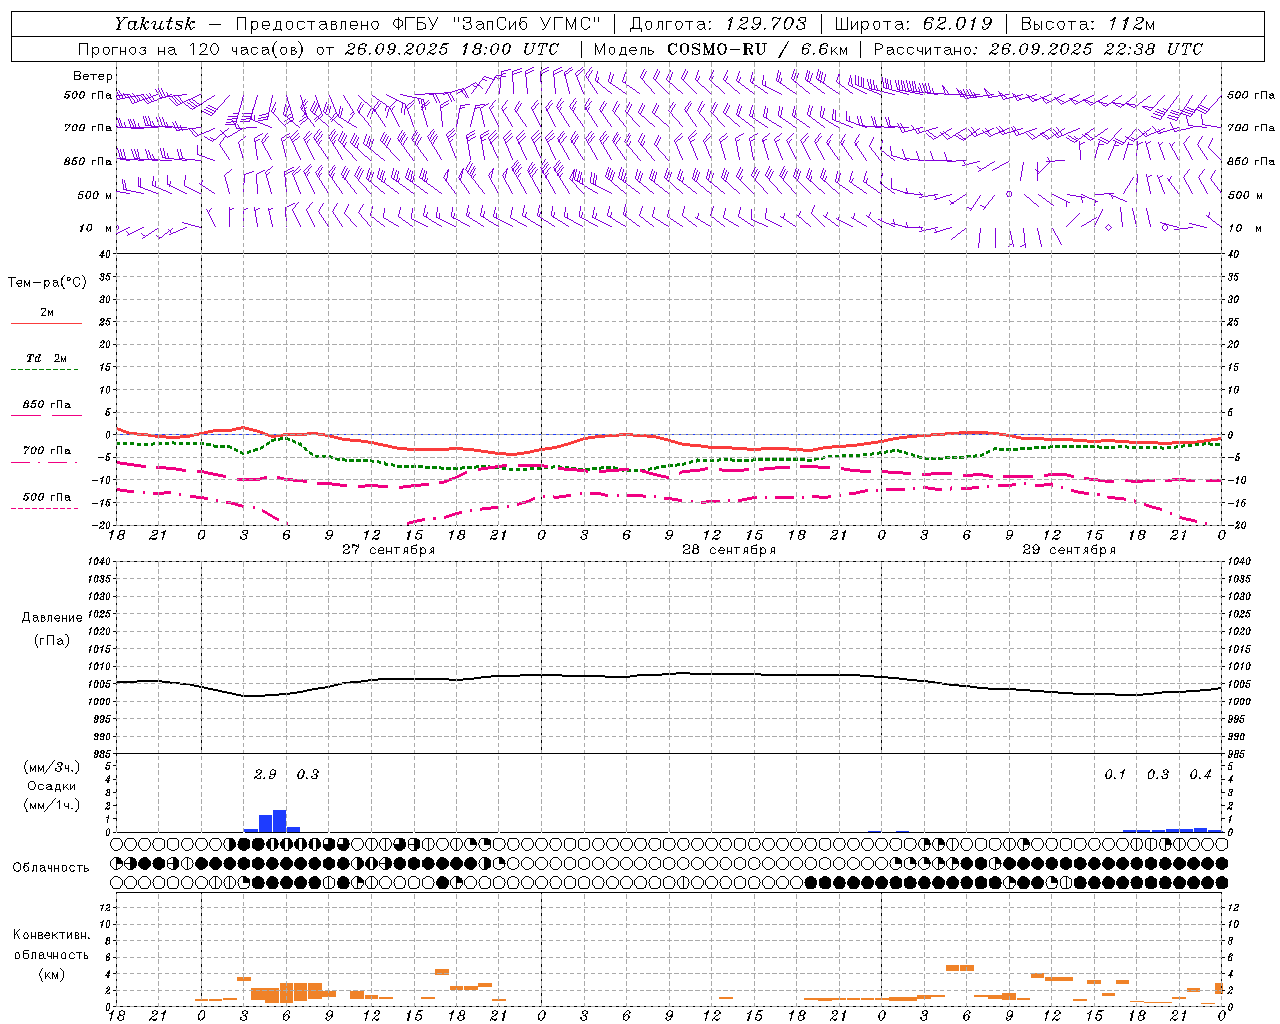Image resolution: width=1280 pixels, height=1024 pixels.
Task: Click the '27 сентября' date label
Action: (x=388, y=550)
